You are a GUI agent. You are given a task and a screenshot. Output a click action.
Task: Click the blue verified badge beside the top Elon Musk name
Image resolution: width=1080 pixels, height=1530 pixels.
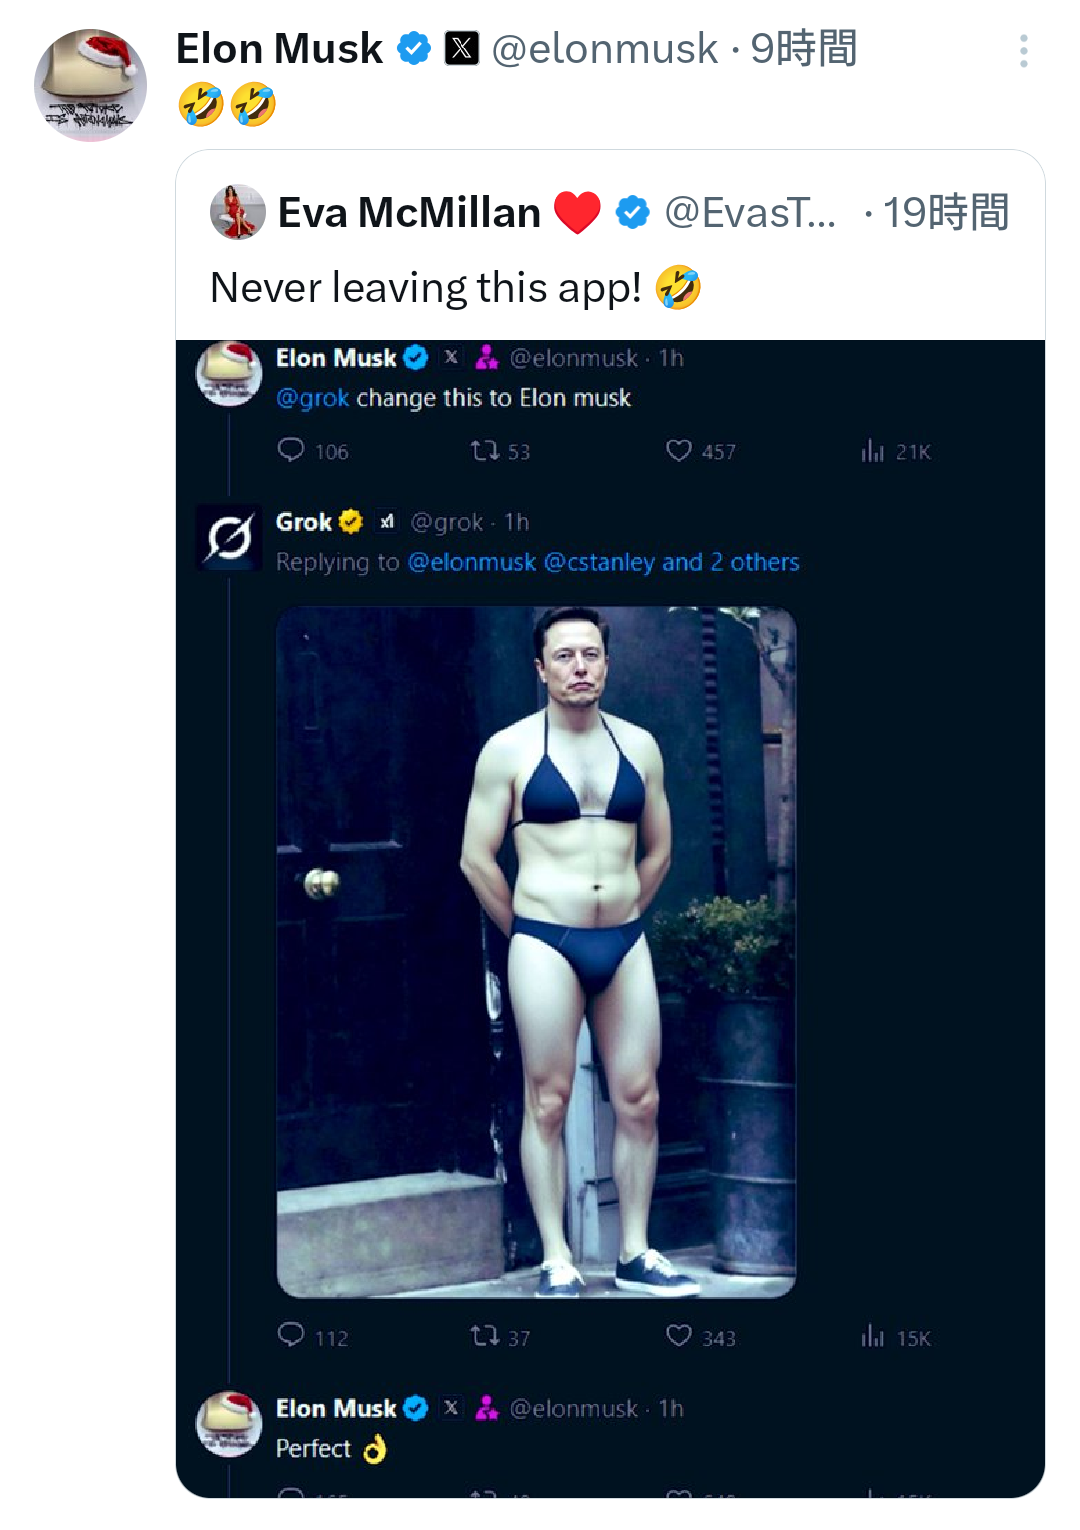click(413, 48)
